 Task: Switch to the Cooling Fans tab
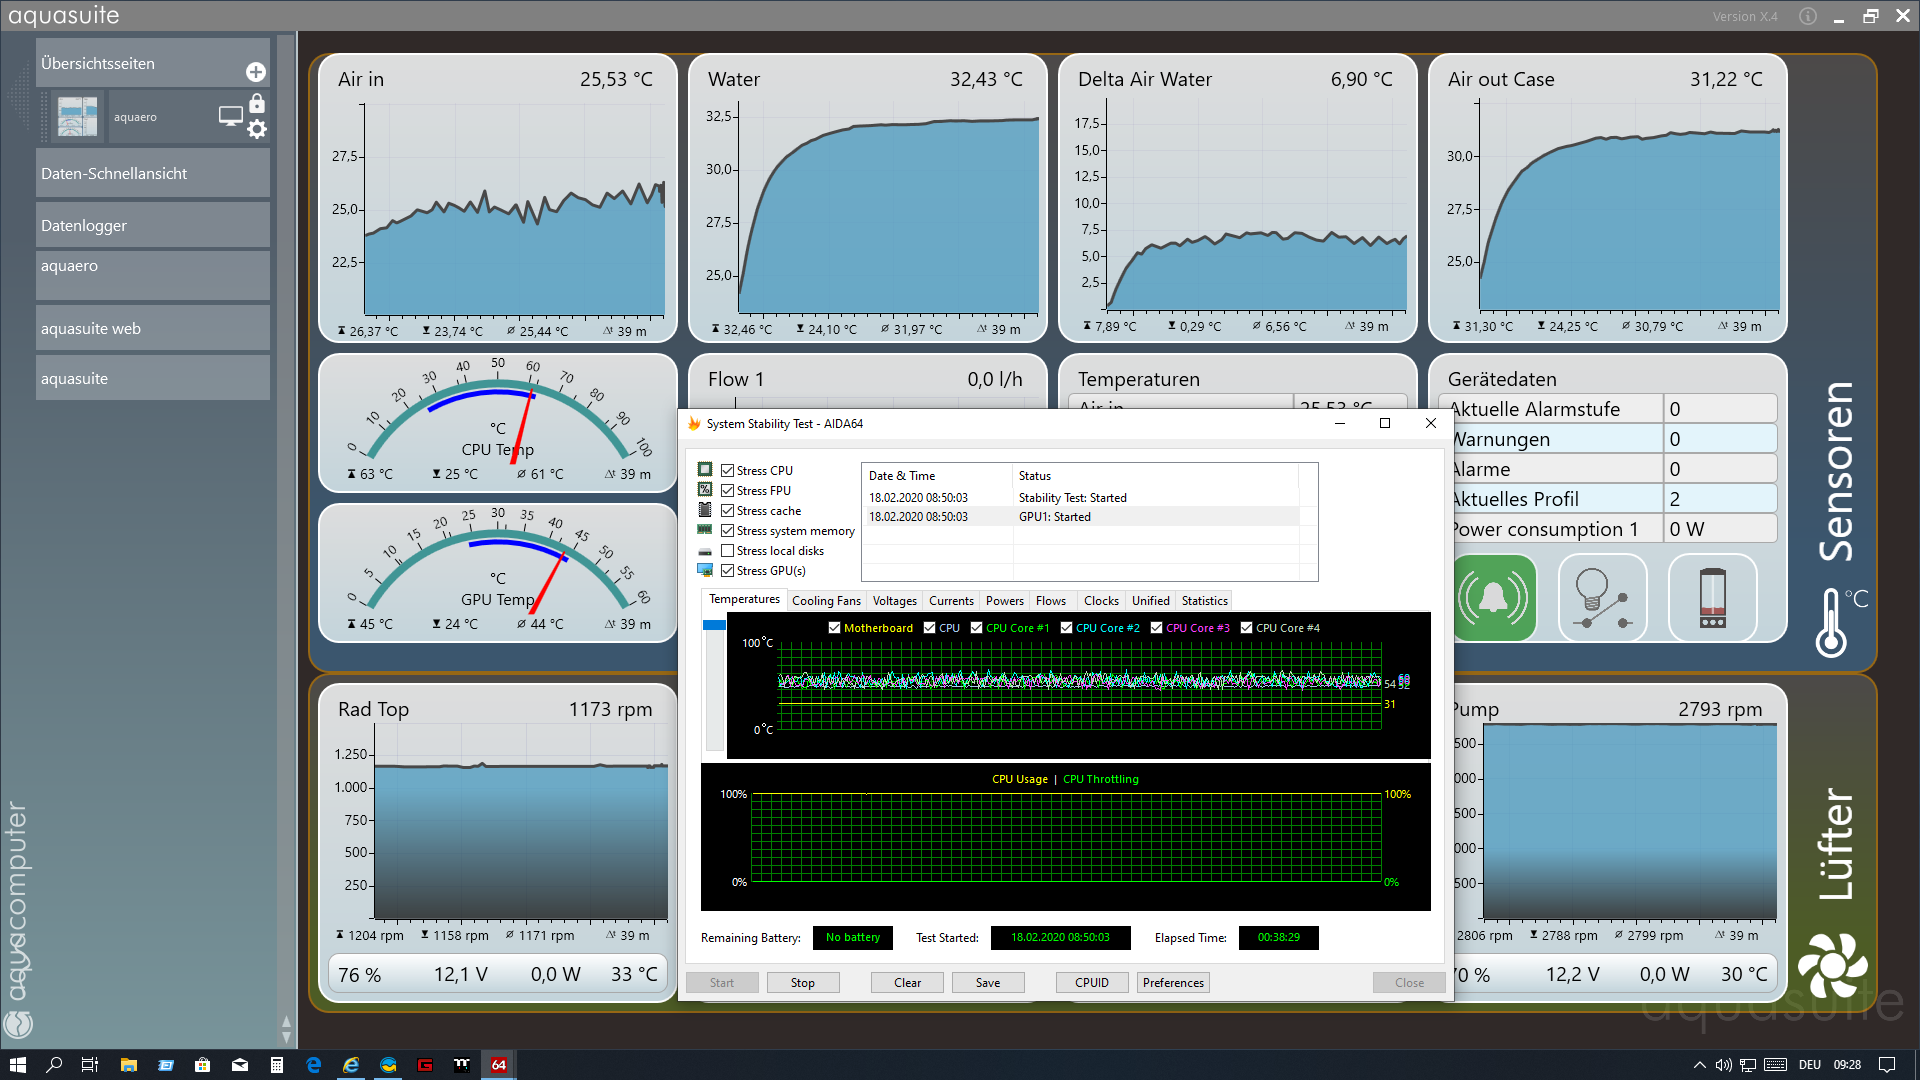(x=826, y=601)
